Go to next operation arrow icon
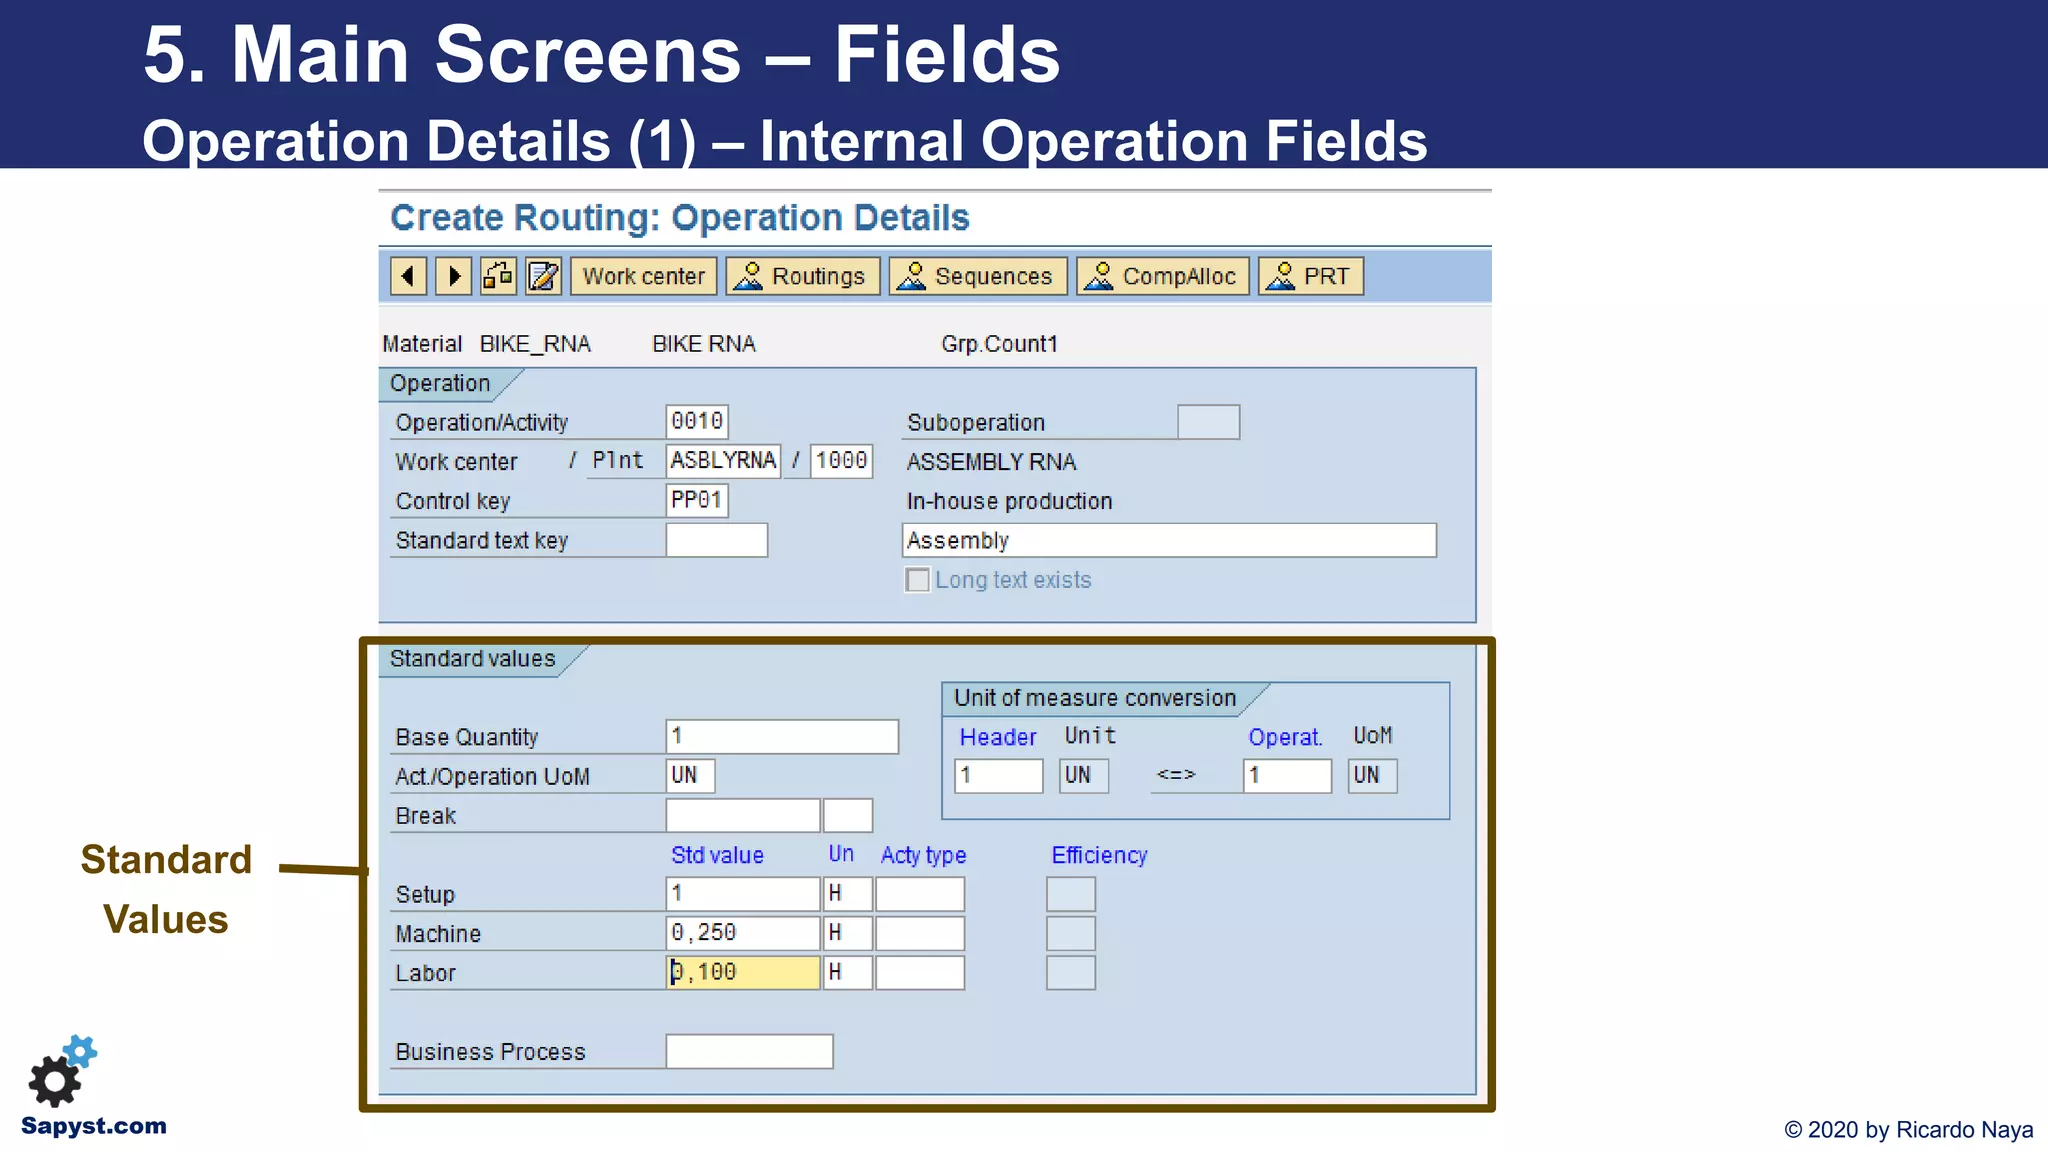 pos(454,276)
